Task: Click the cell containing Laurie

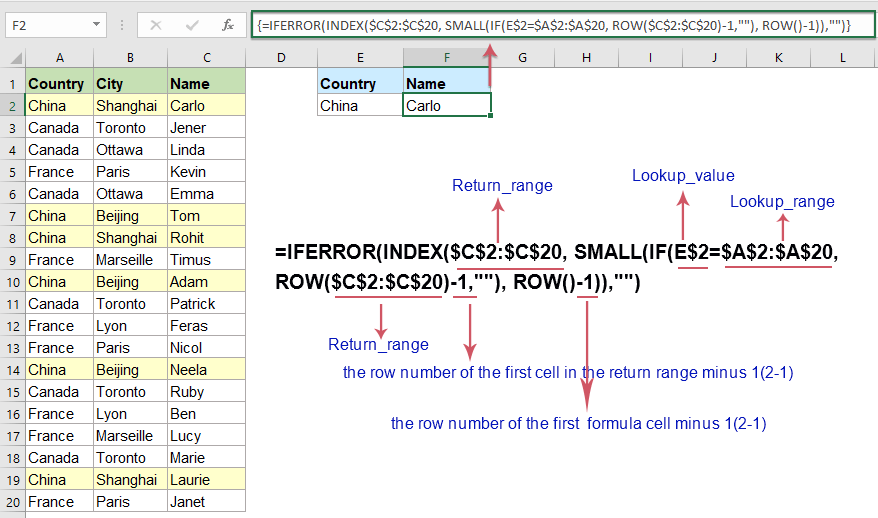Action: tap(207, 480)
